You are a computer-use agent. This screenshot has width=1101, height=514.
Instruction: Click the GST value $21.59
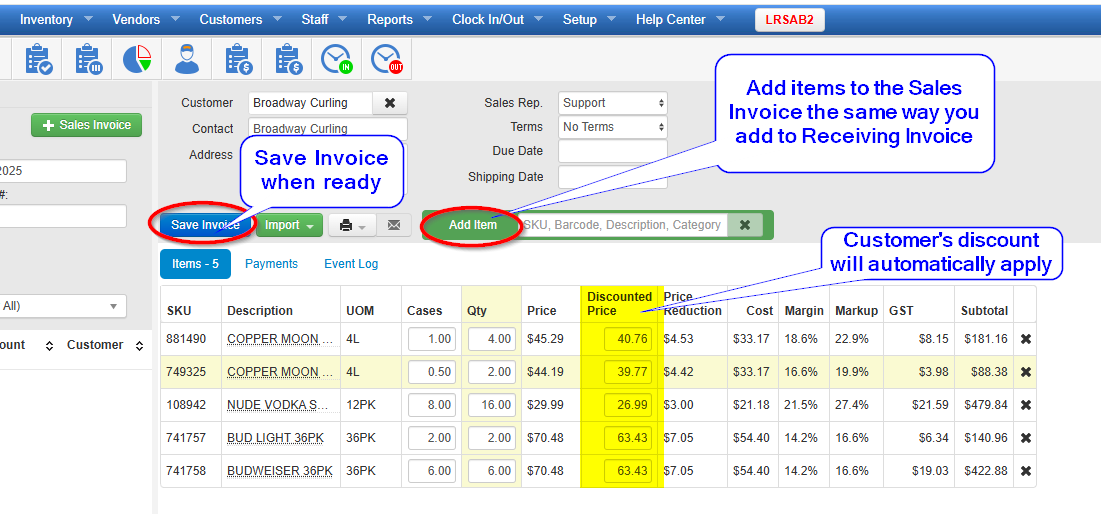point(929,405)
